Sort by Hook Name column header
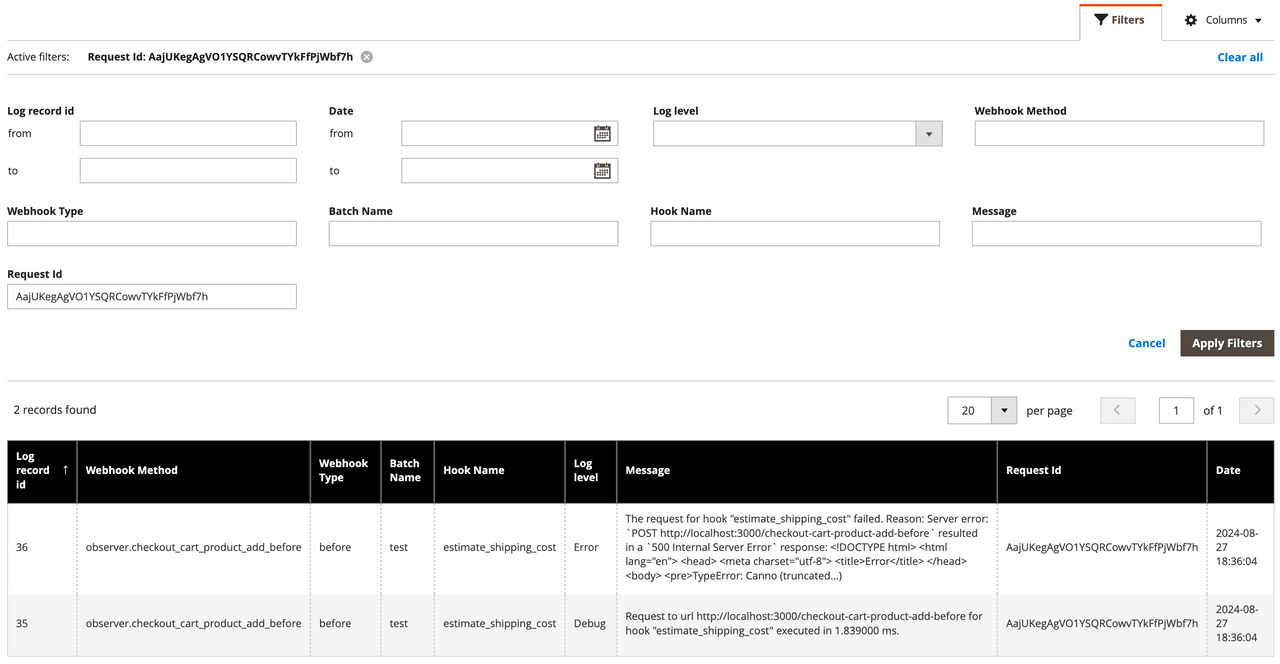Image resolution: width=1280 pixels, height=664 pixels. pos(499,470)
